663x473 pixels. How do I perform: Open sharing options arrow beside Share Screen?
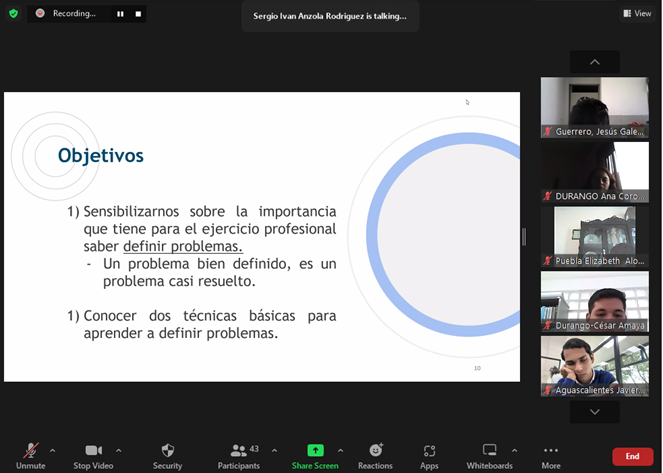coord(340,451)
